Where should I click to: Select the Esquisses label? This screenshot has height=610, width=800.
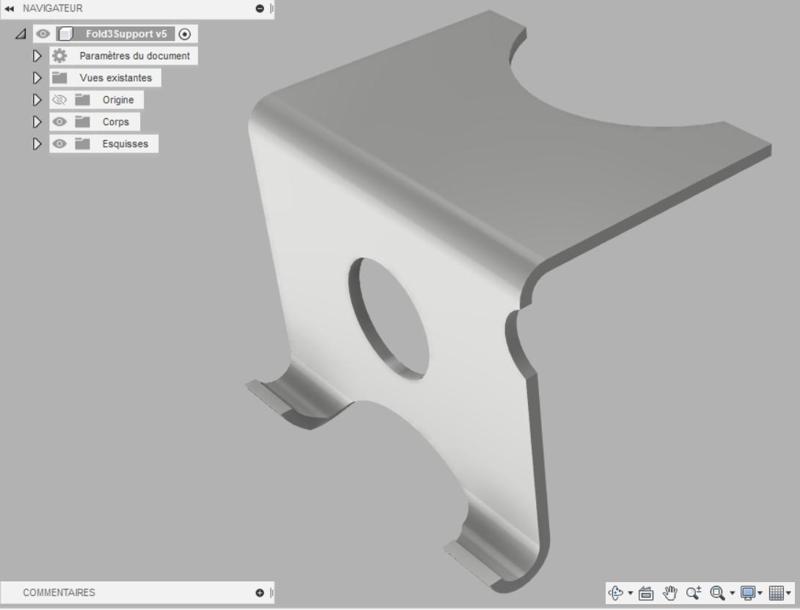[125, 143]
